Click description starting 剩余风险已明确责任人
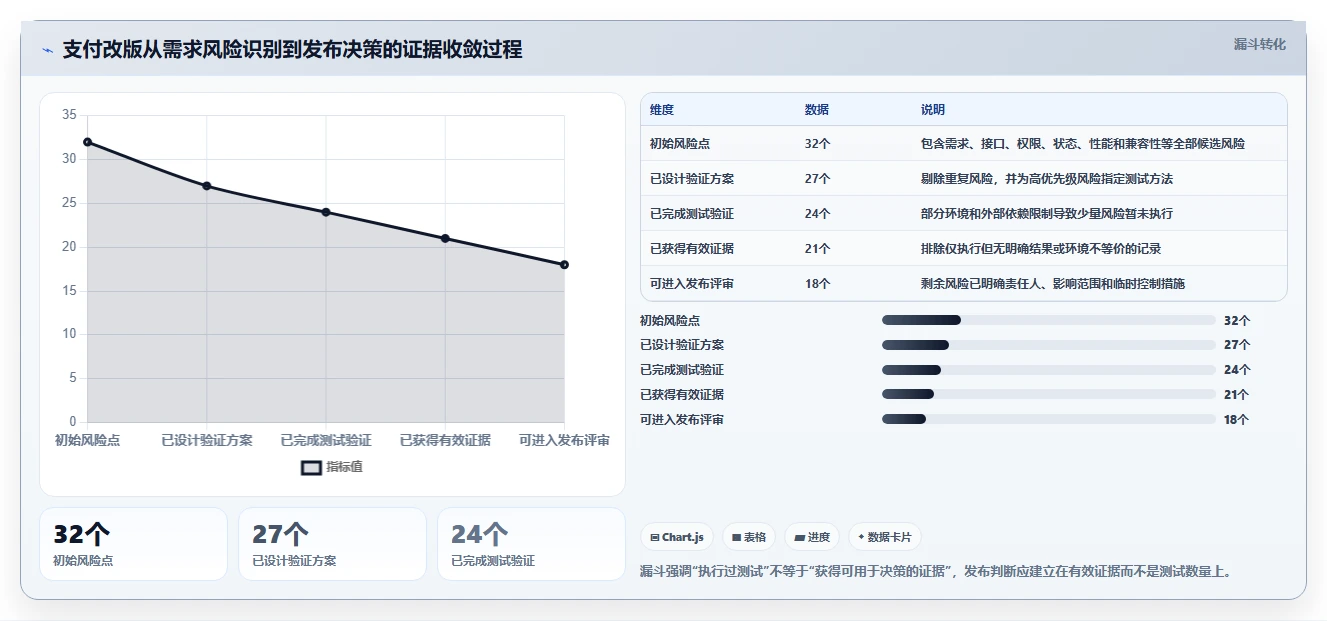Image resolution: width=1327 pixels, height=621 pixels. (1053, 284)
